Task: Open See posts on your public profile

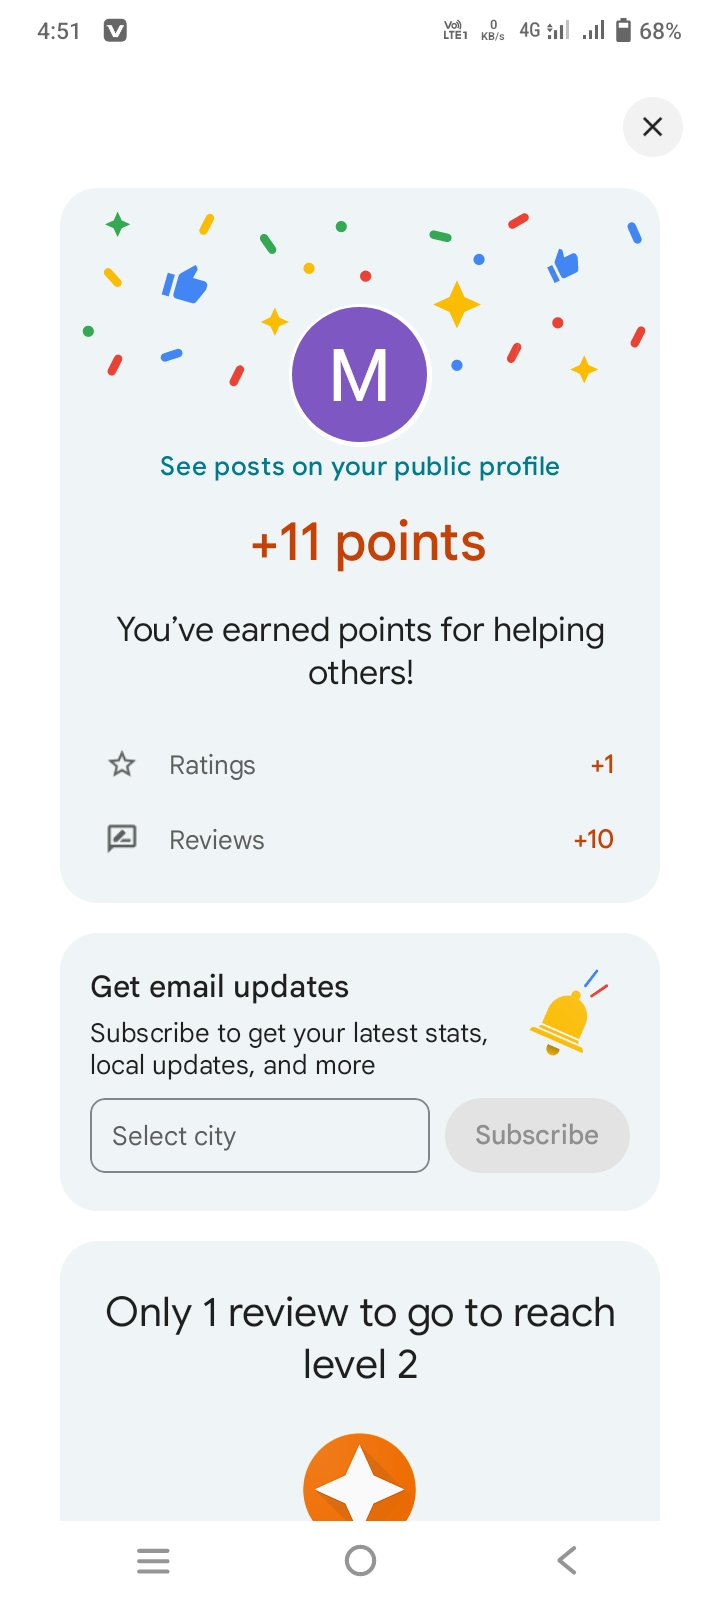Action: [x=360, y=467]
